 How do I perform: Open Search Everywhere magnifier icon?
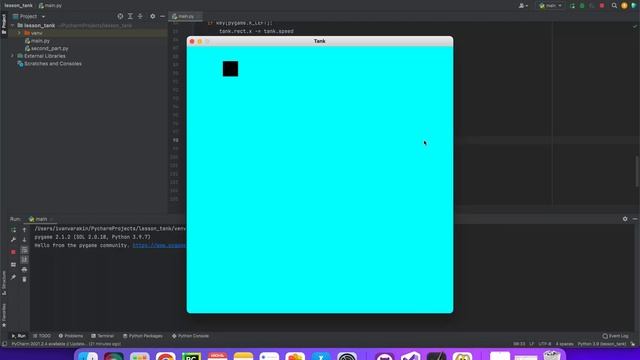point(614,6)
